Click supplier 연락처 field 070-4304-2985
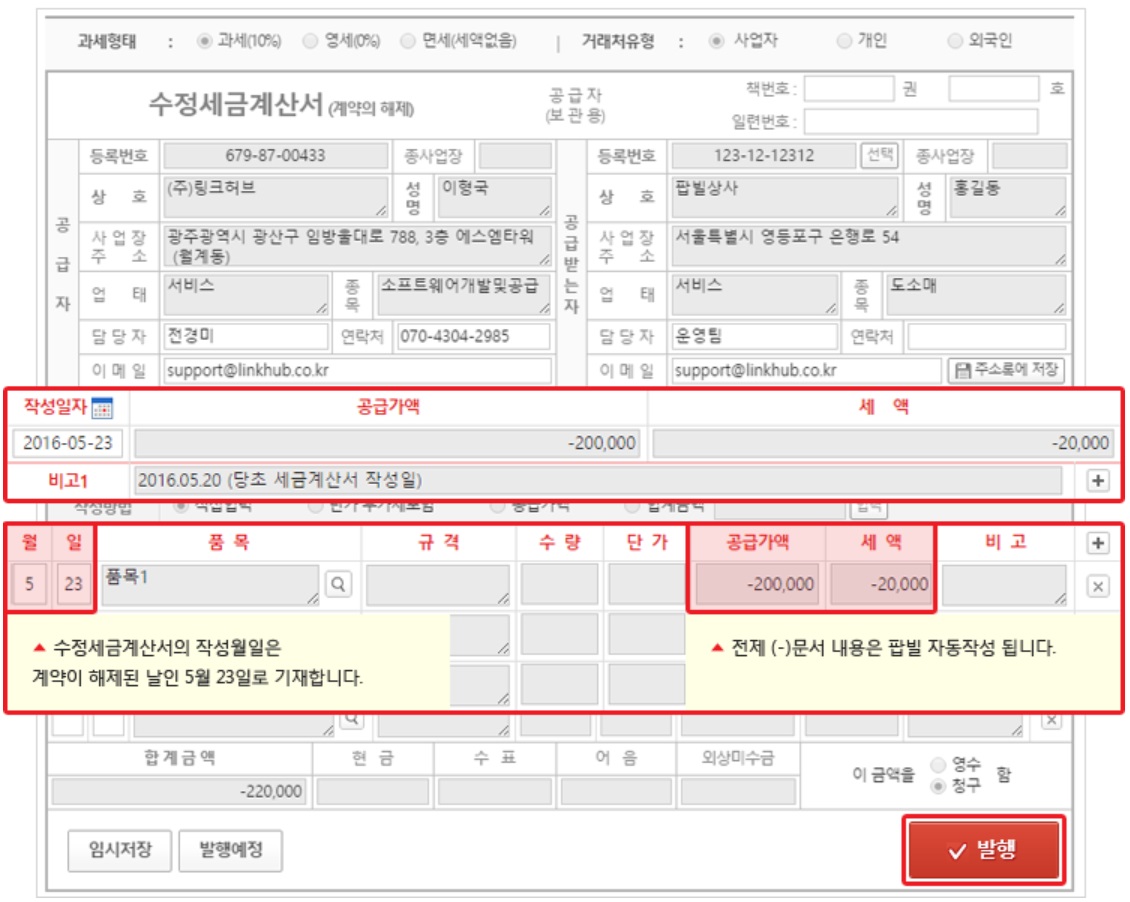This screenshot has width=1130, height=902. 473,336
